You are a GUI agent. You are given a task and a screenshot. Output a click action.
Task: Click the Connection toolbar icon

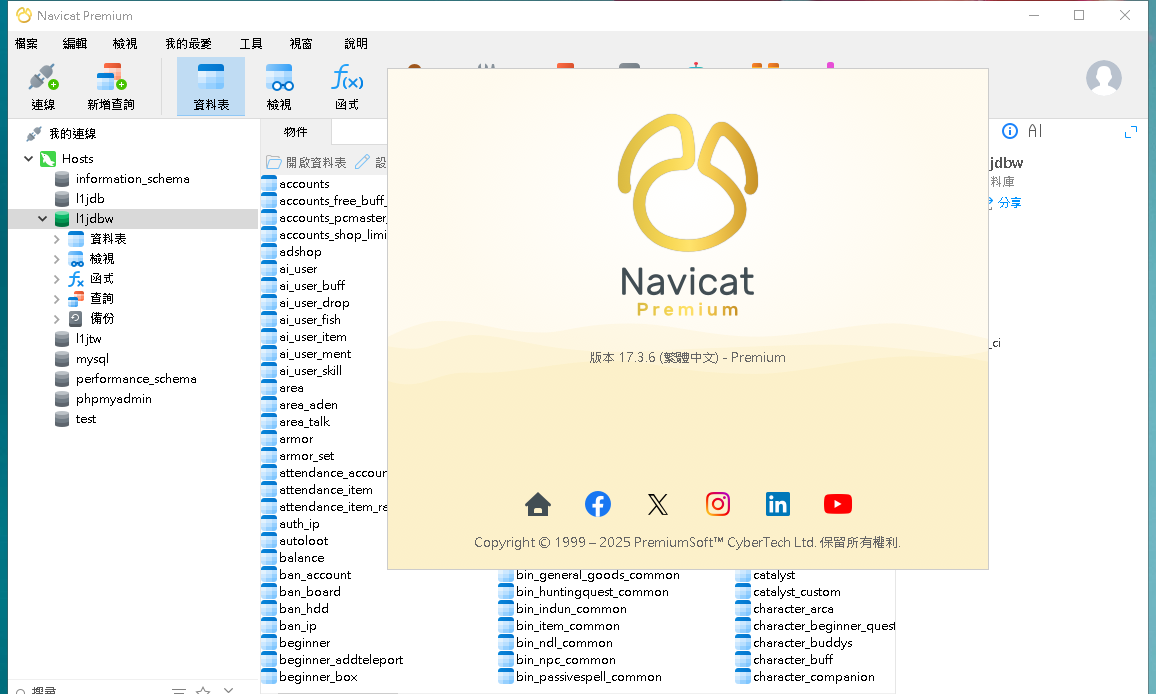point(43,86)
